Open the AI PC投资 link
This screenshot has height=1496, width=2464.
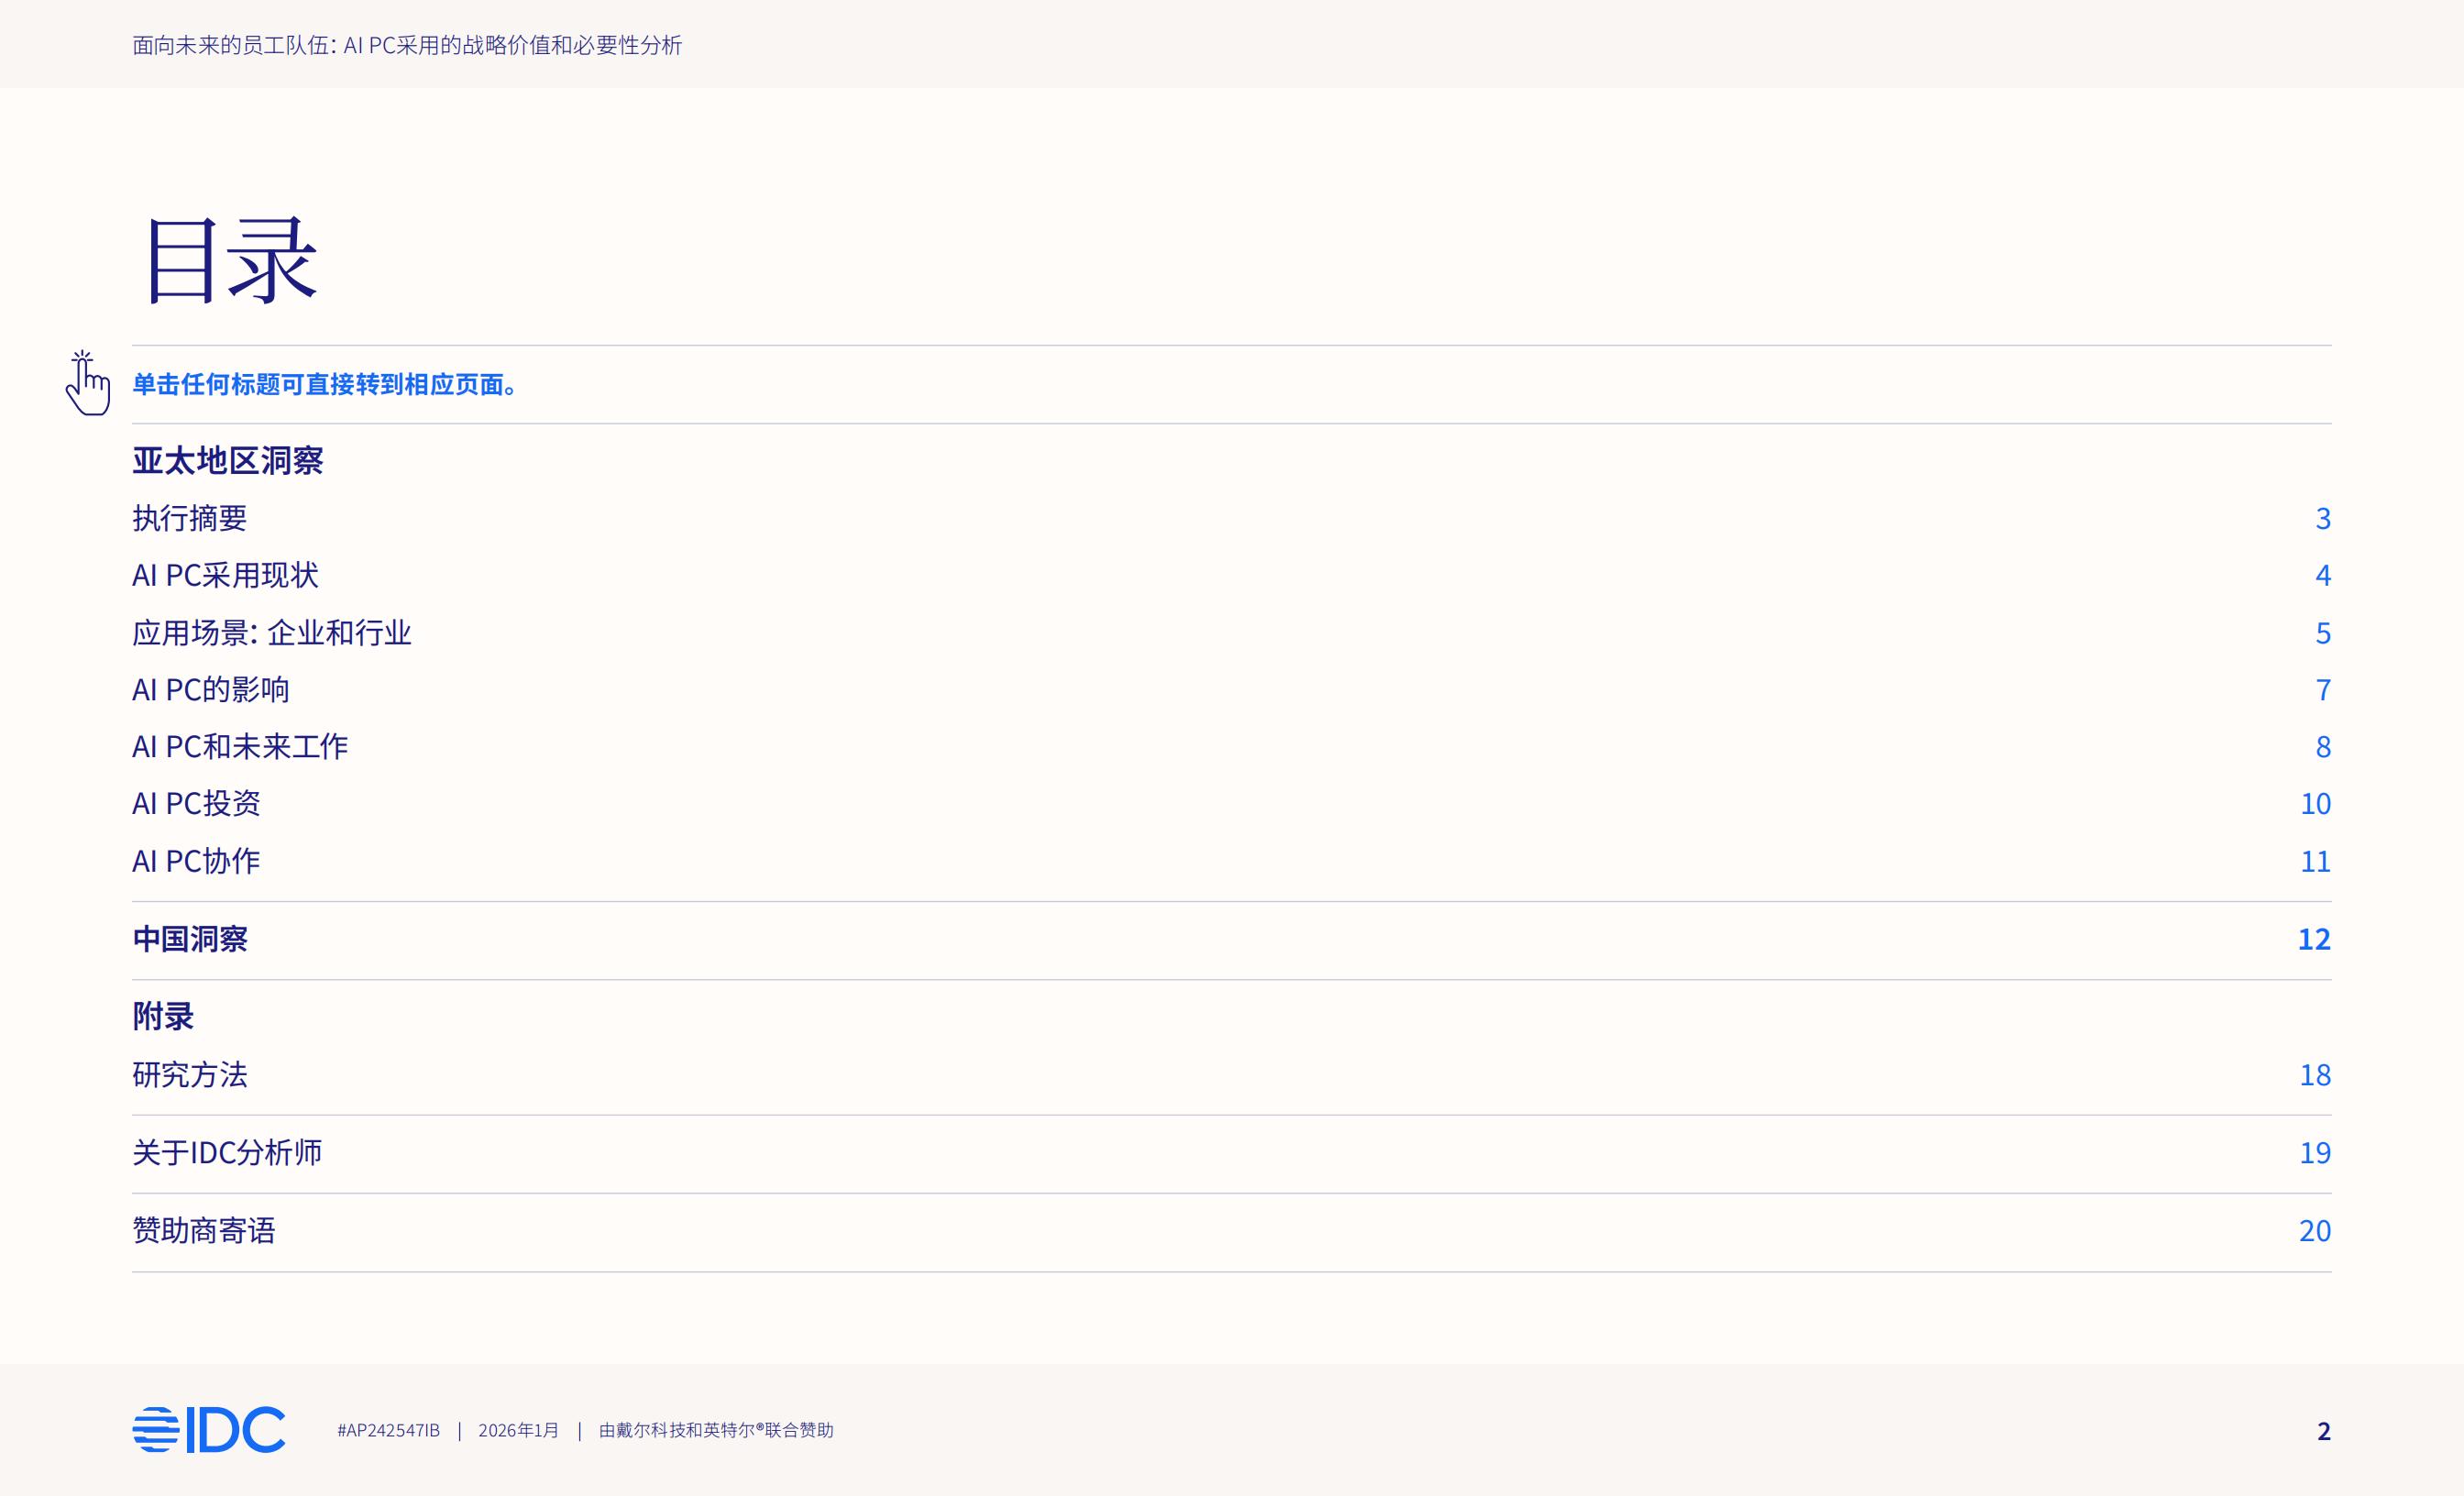(196, 804)
